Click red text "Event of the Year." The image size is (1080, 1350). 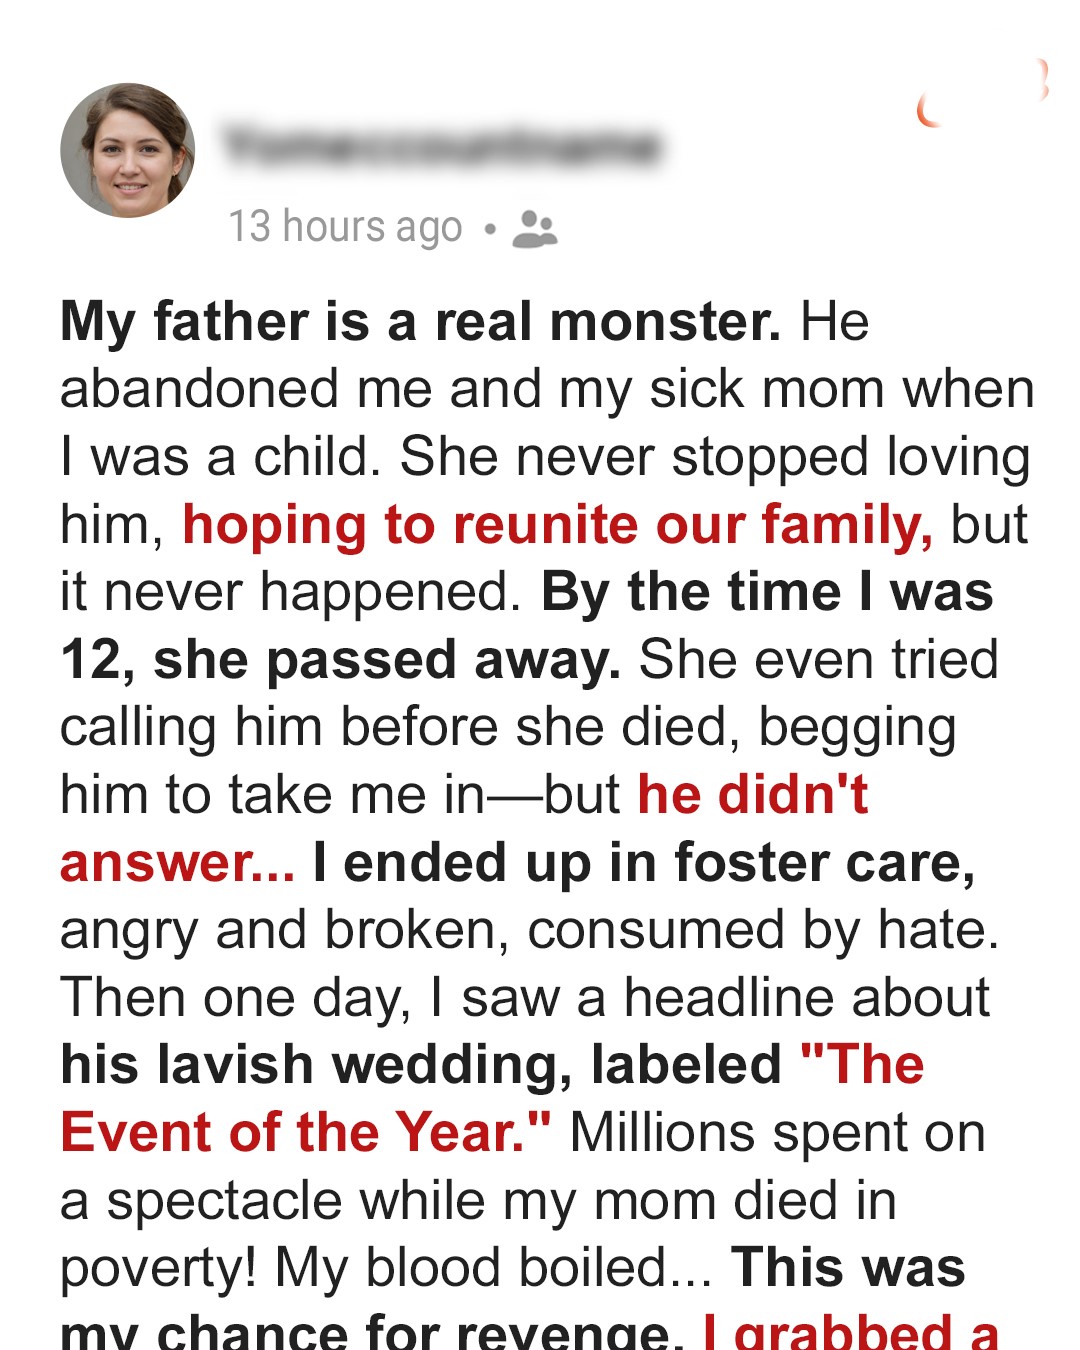tap(305, 1133)
